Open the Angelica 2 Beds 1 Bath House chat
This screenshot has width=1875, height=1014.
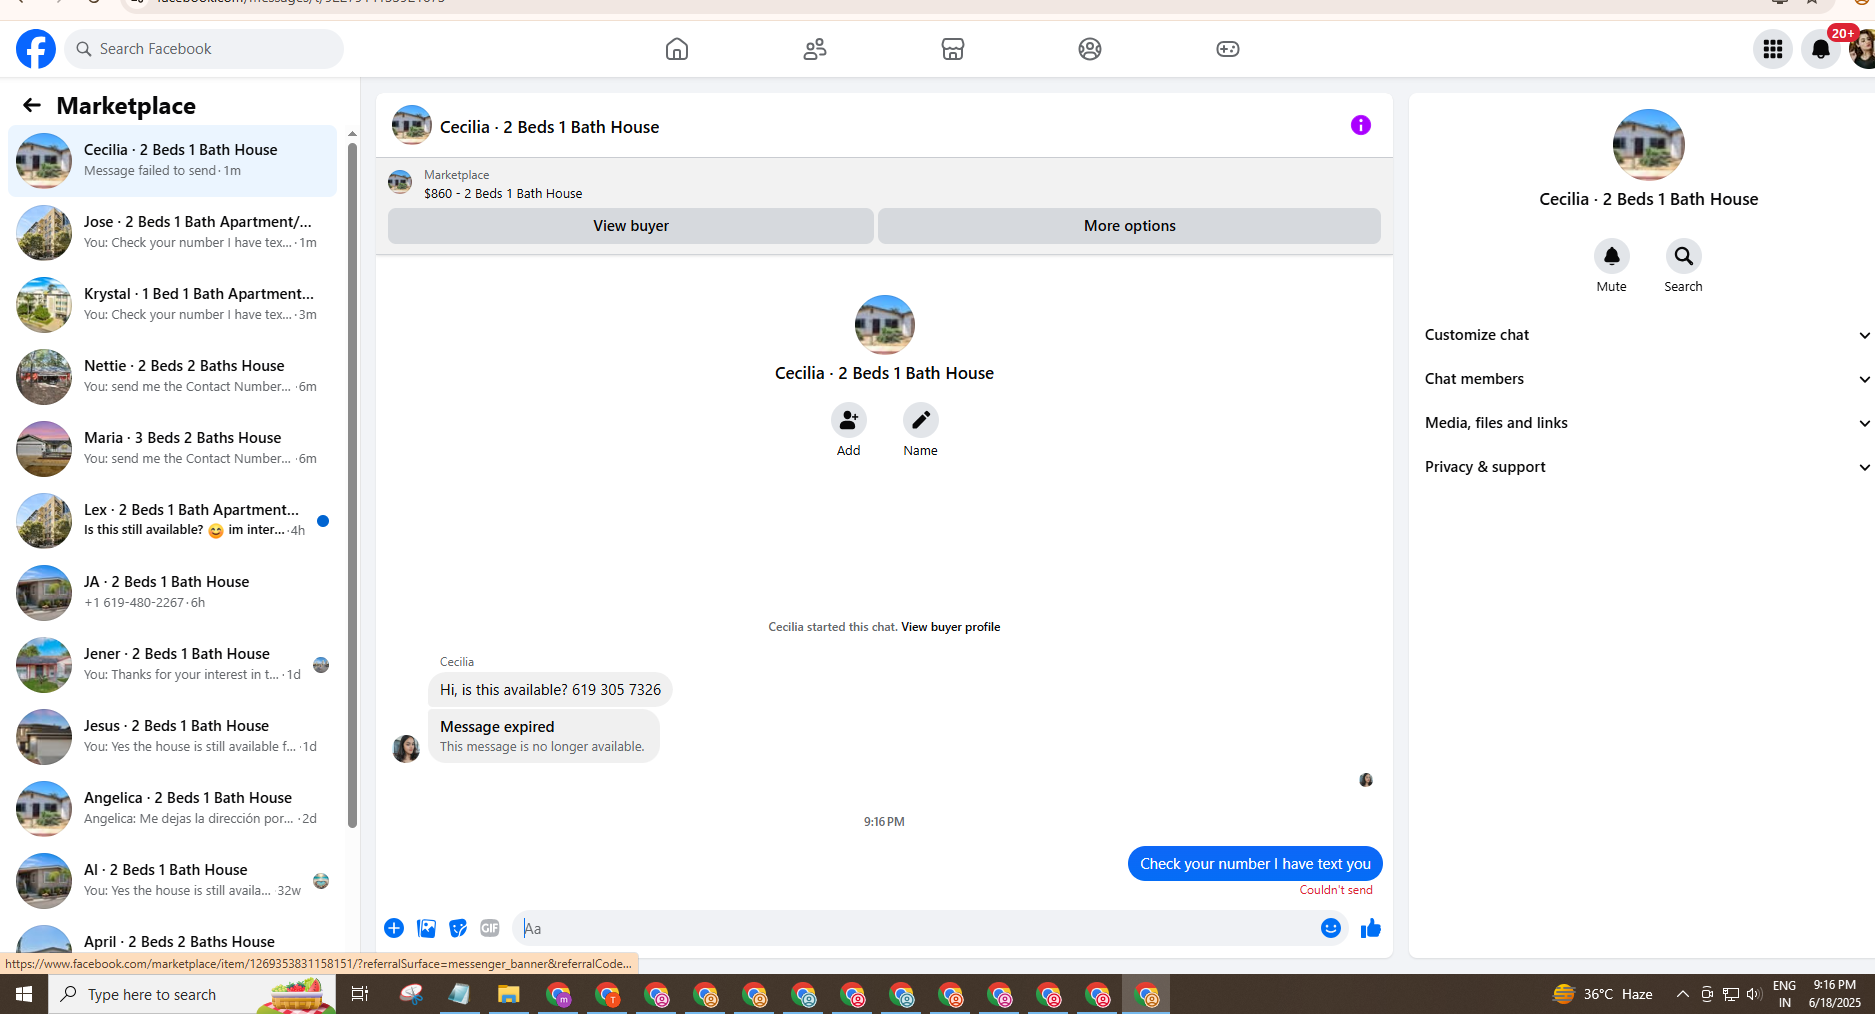tap(172, 808)
